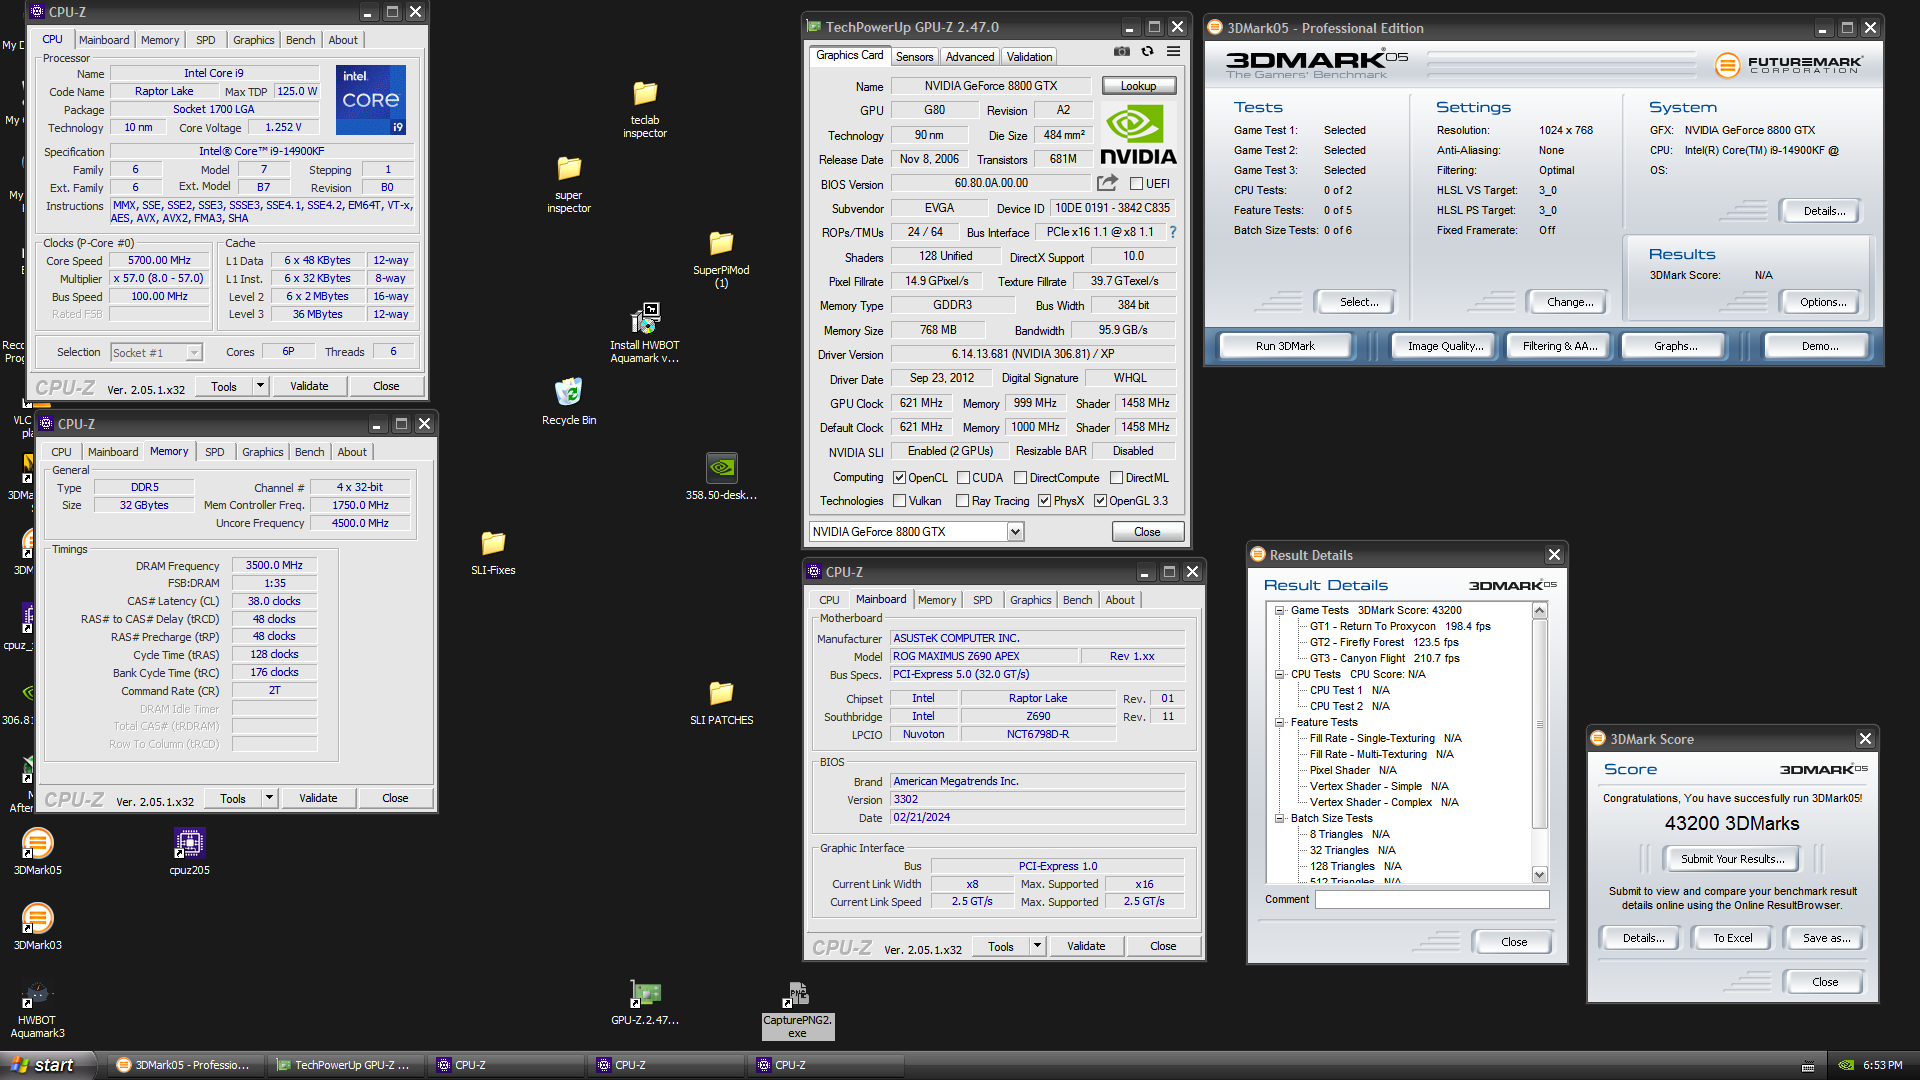Launch the cpuz205 desktop shortcut
The image size is (1920, 1080).
pyautogui.click(x=189, y=852)
